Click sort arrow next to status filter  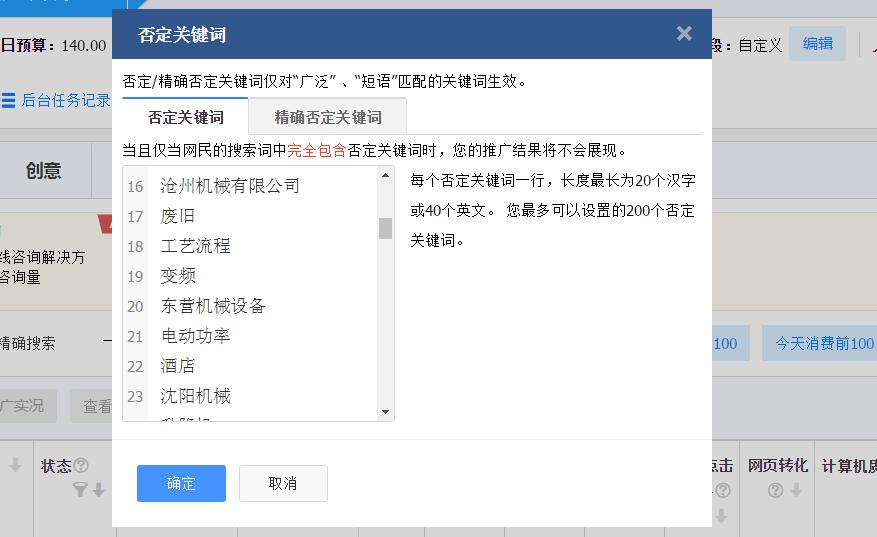click(x=99, y=490)
